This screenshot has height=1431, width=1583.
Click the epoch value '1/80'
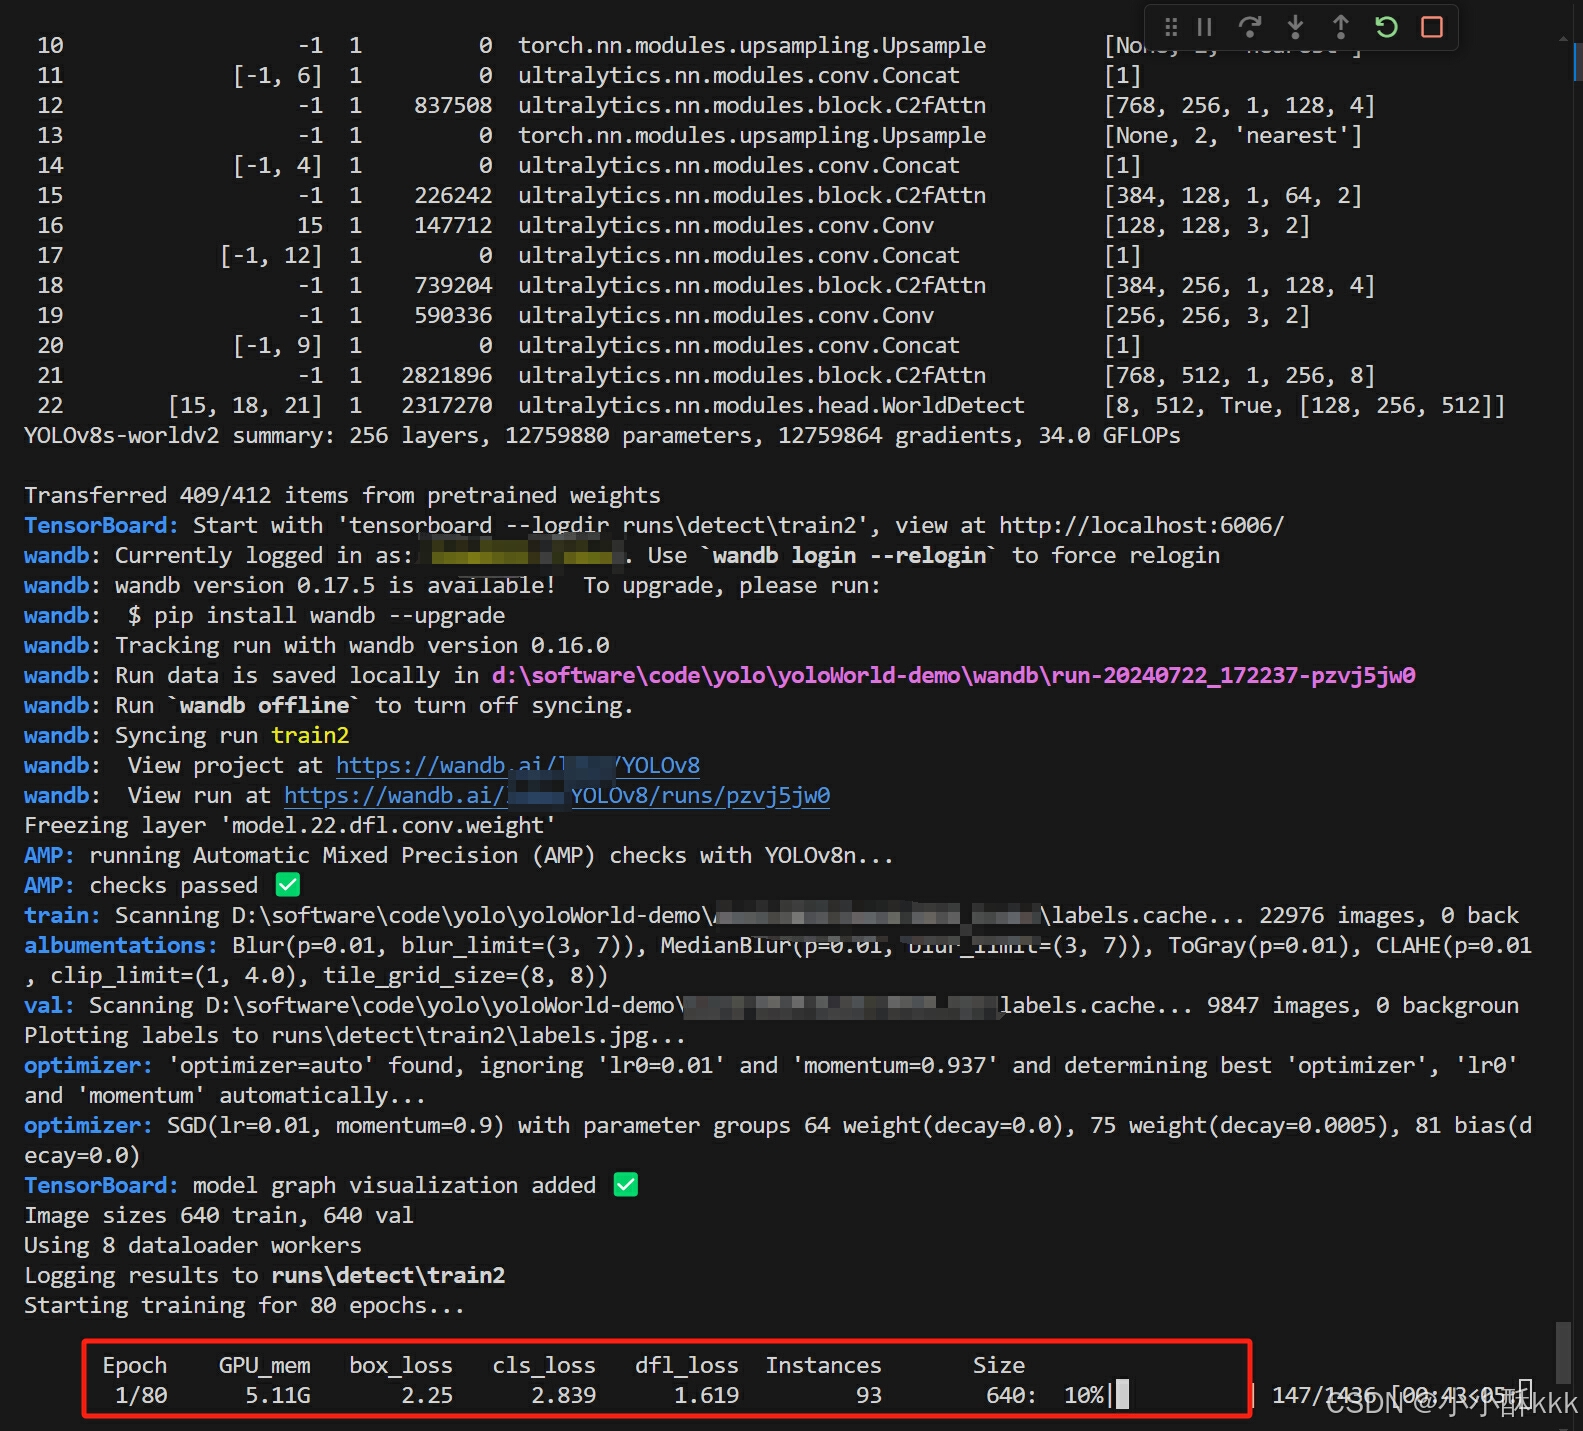tap(141, 1396)
